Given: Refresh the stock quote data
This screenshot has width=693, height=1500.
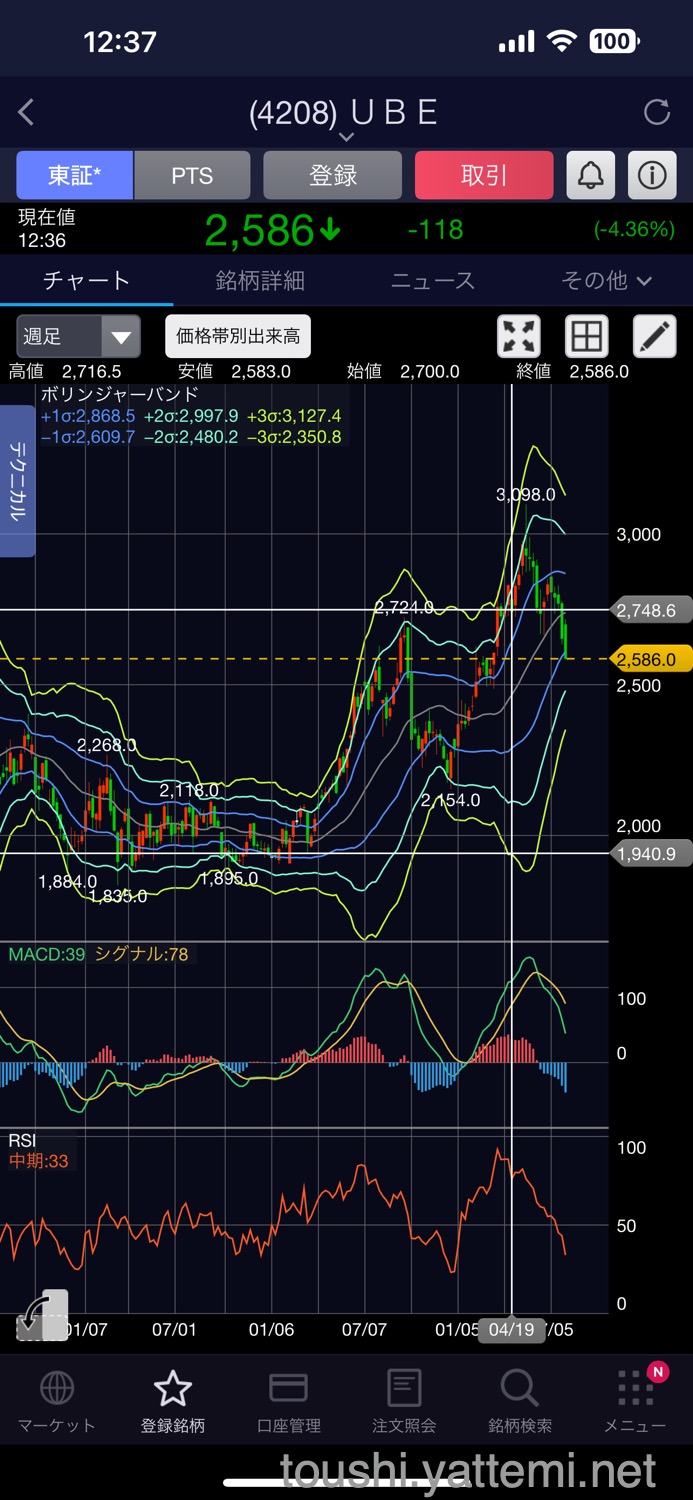Looking at the screenshot, I should 656,112.
